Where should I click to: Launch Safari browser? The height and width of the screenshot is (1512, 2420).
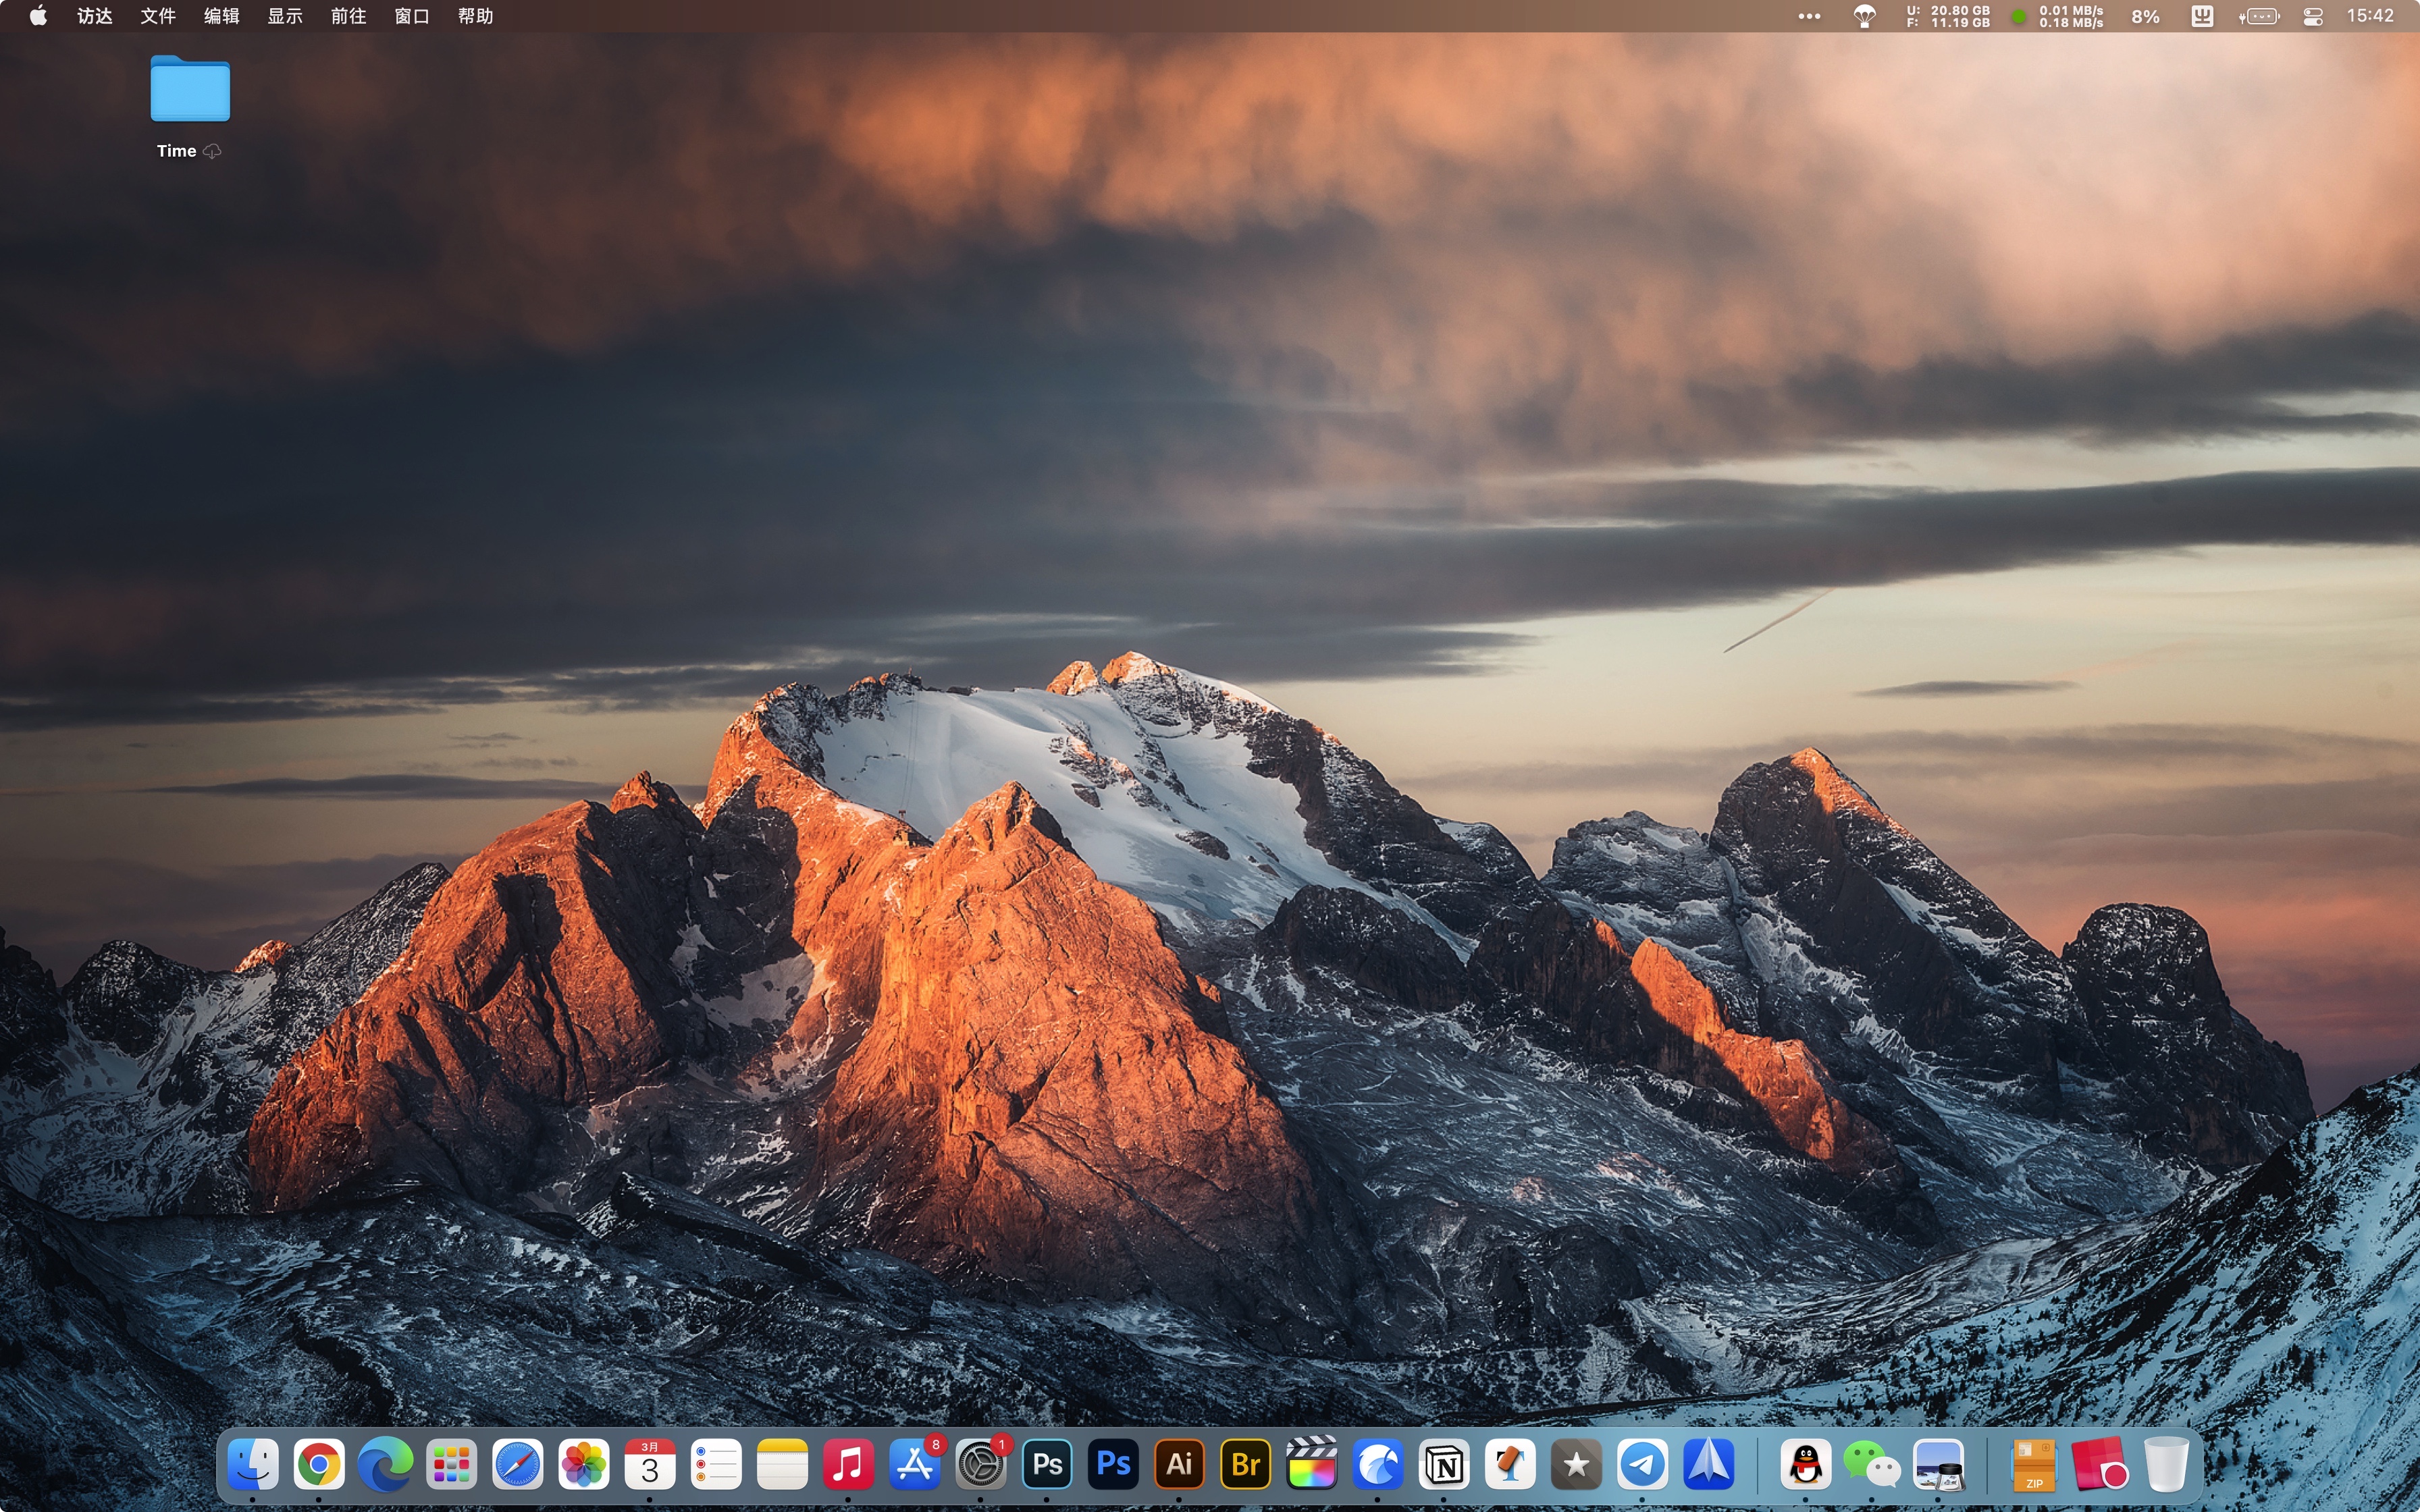[518, 1463]
